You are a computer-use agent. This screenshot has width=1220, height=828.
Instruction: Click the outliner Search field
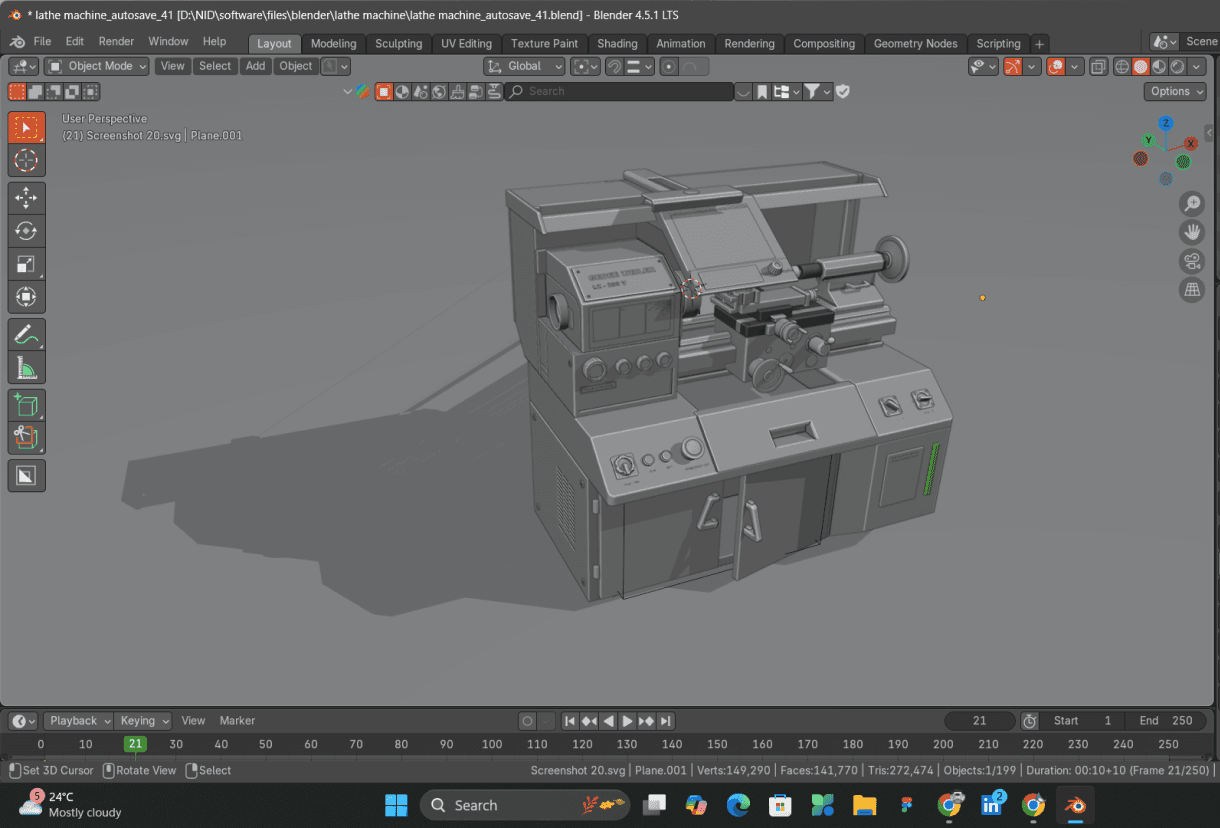pyautogui.click(x=619, y=91)
